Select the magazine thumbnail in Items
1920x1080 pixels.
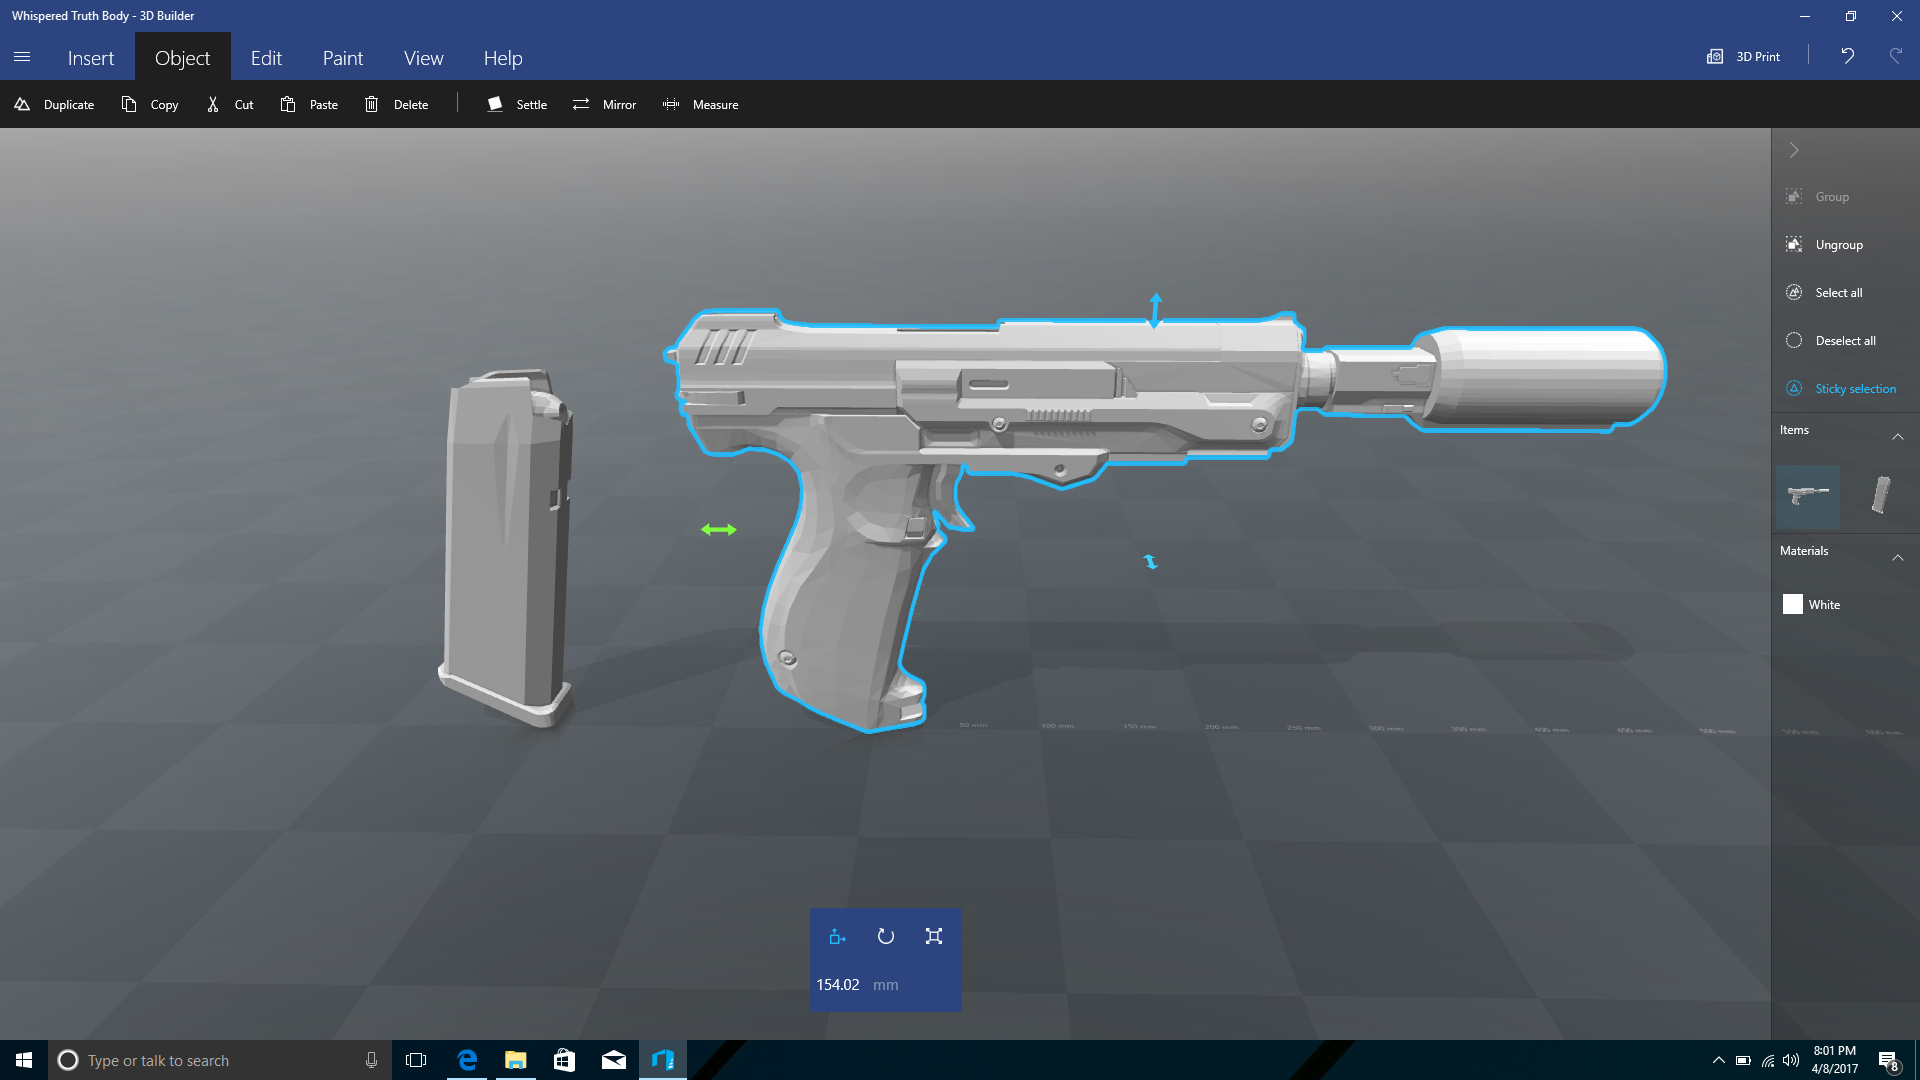click(1882, 496)
